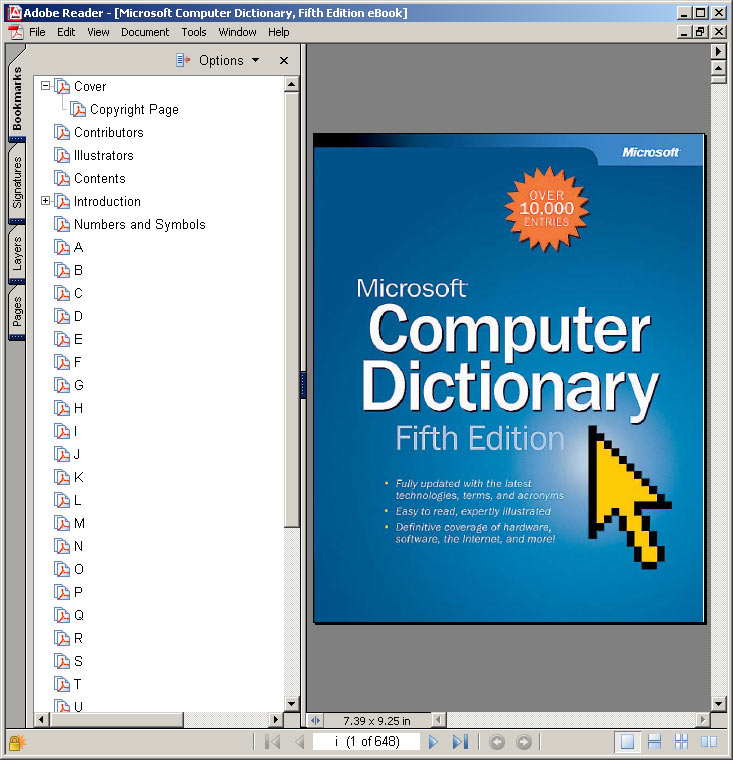The image size is (733, 760).
Task: Open the Options dropdown in Bookmarks panel
Action: pos(229,60)
